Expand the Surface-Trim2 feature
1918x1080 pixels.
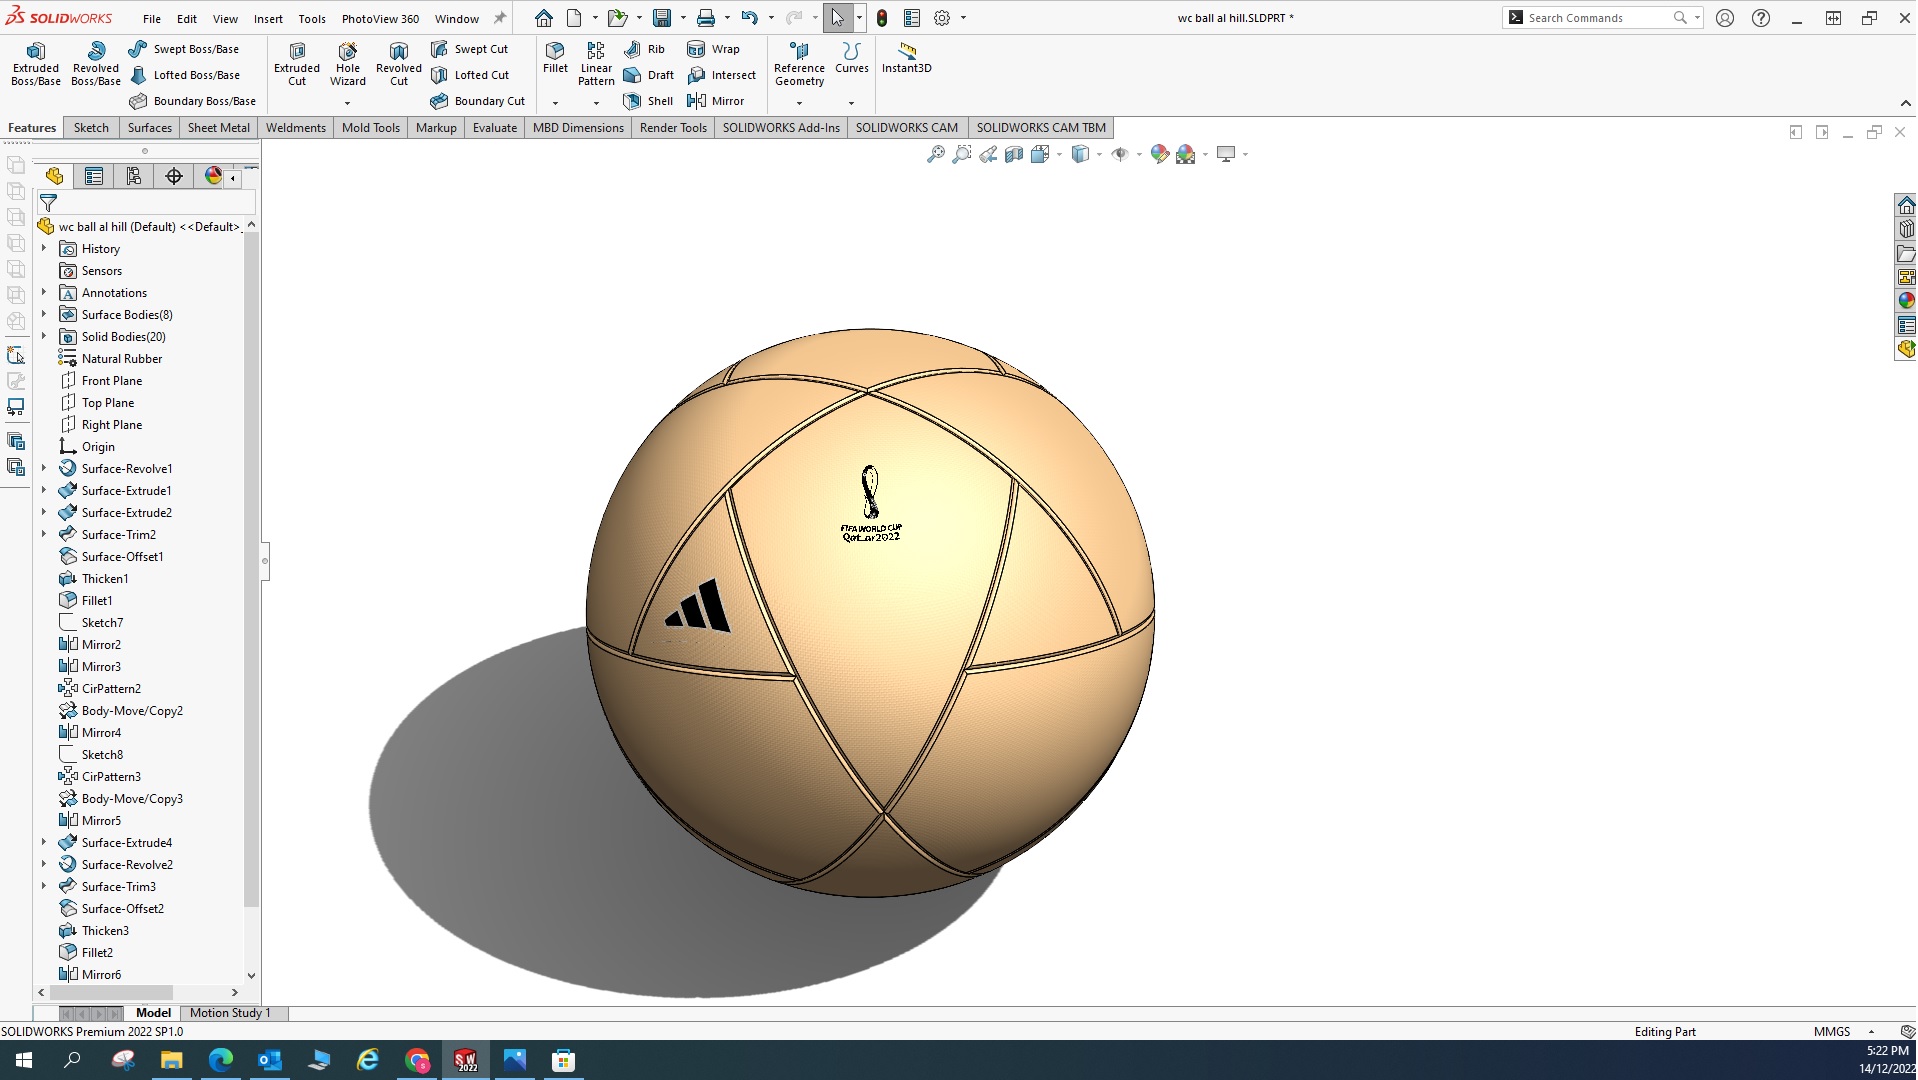click(44, 534)
